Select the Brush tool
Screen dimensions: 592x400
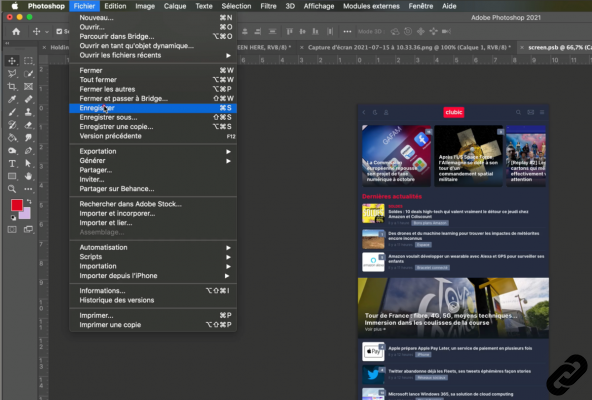[x=12, y=112]
